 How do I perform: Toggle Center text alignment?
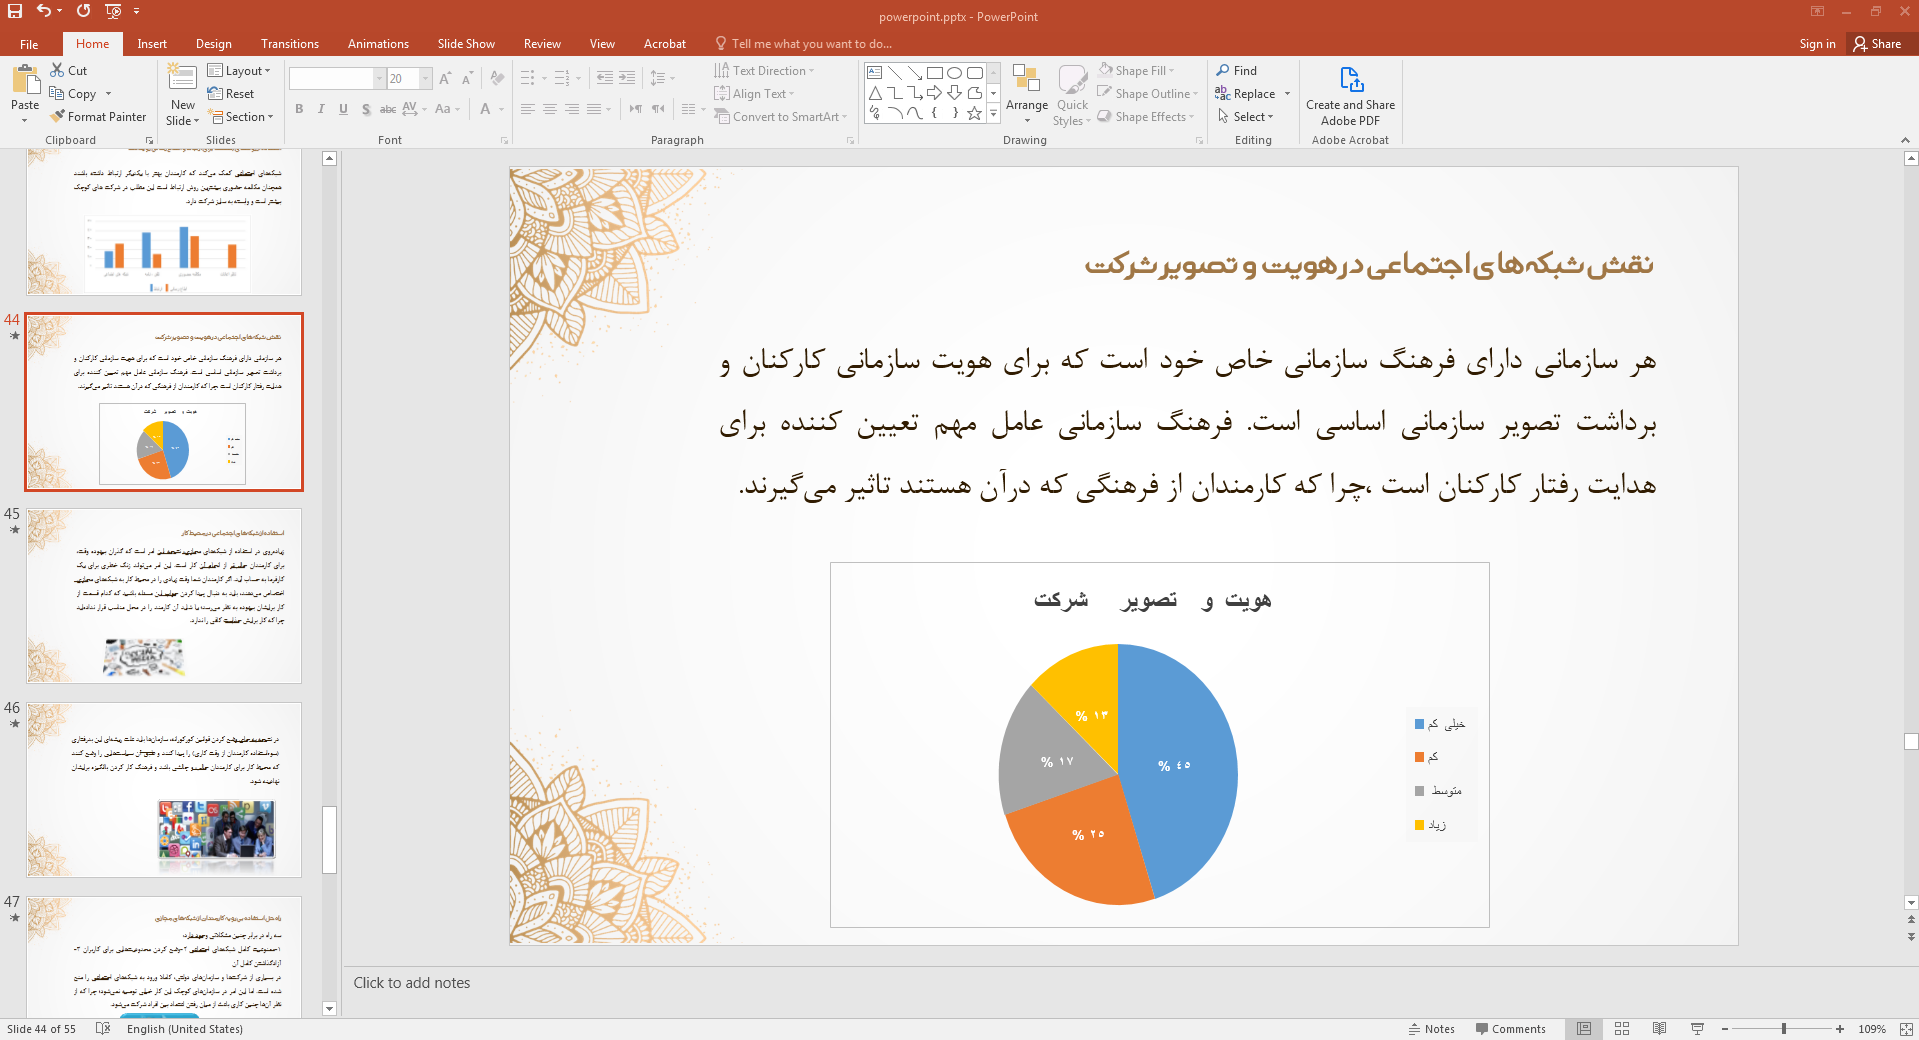click(x=550, y=109)
